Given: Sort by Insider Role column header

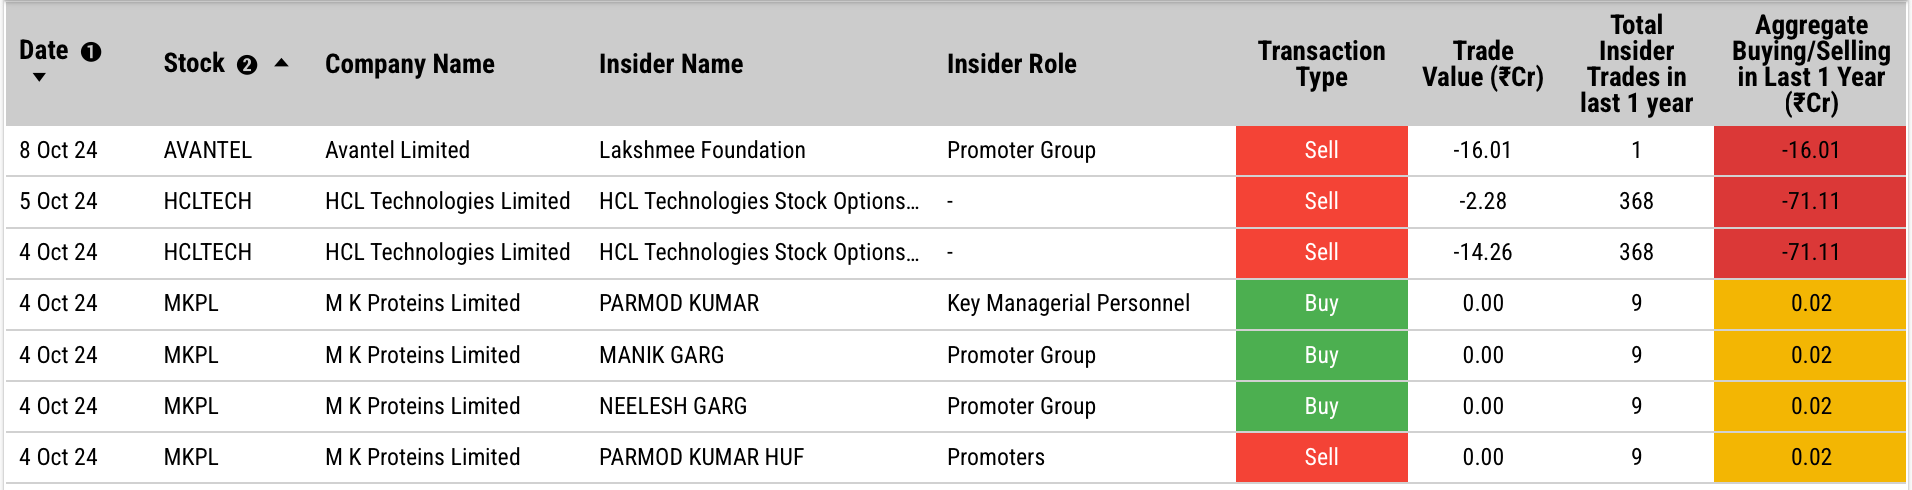Looking at the screenshot, I should point(1012,64).
